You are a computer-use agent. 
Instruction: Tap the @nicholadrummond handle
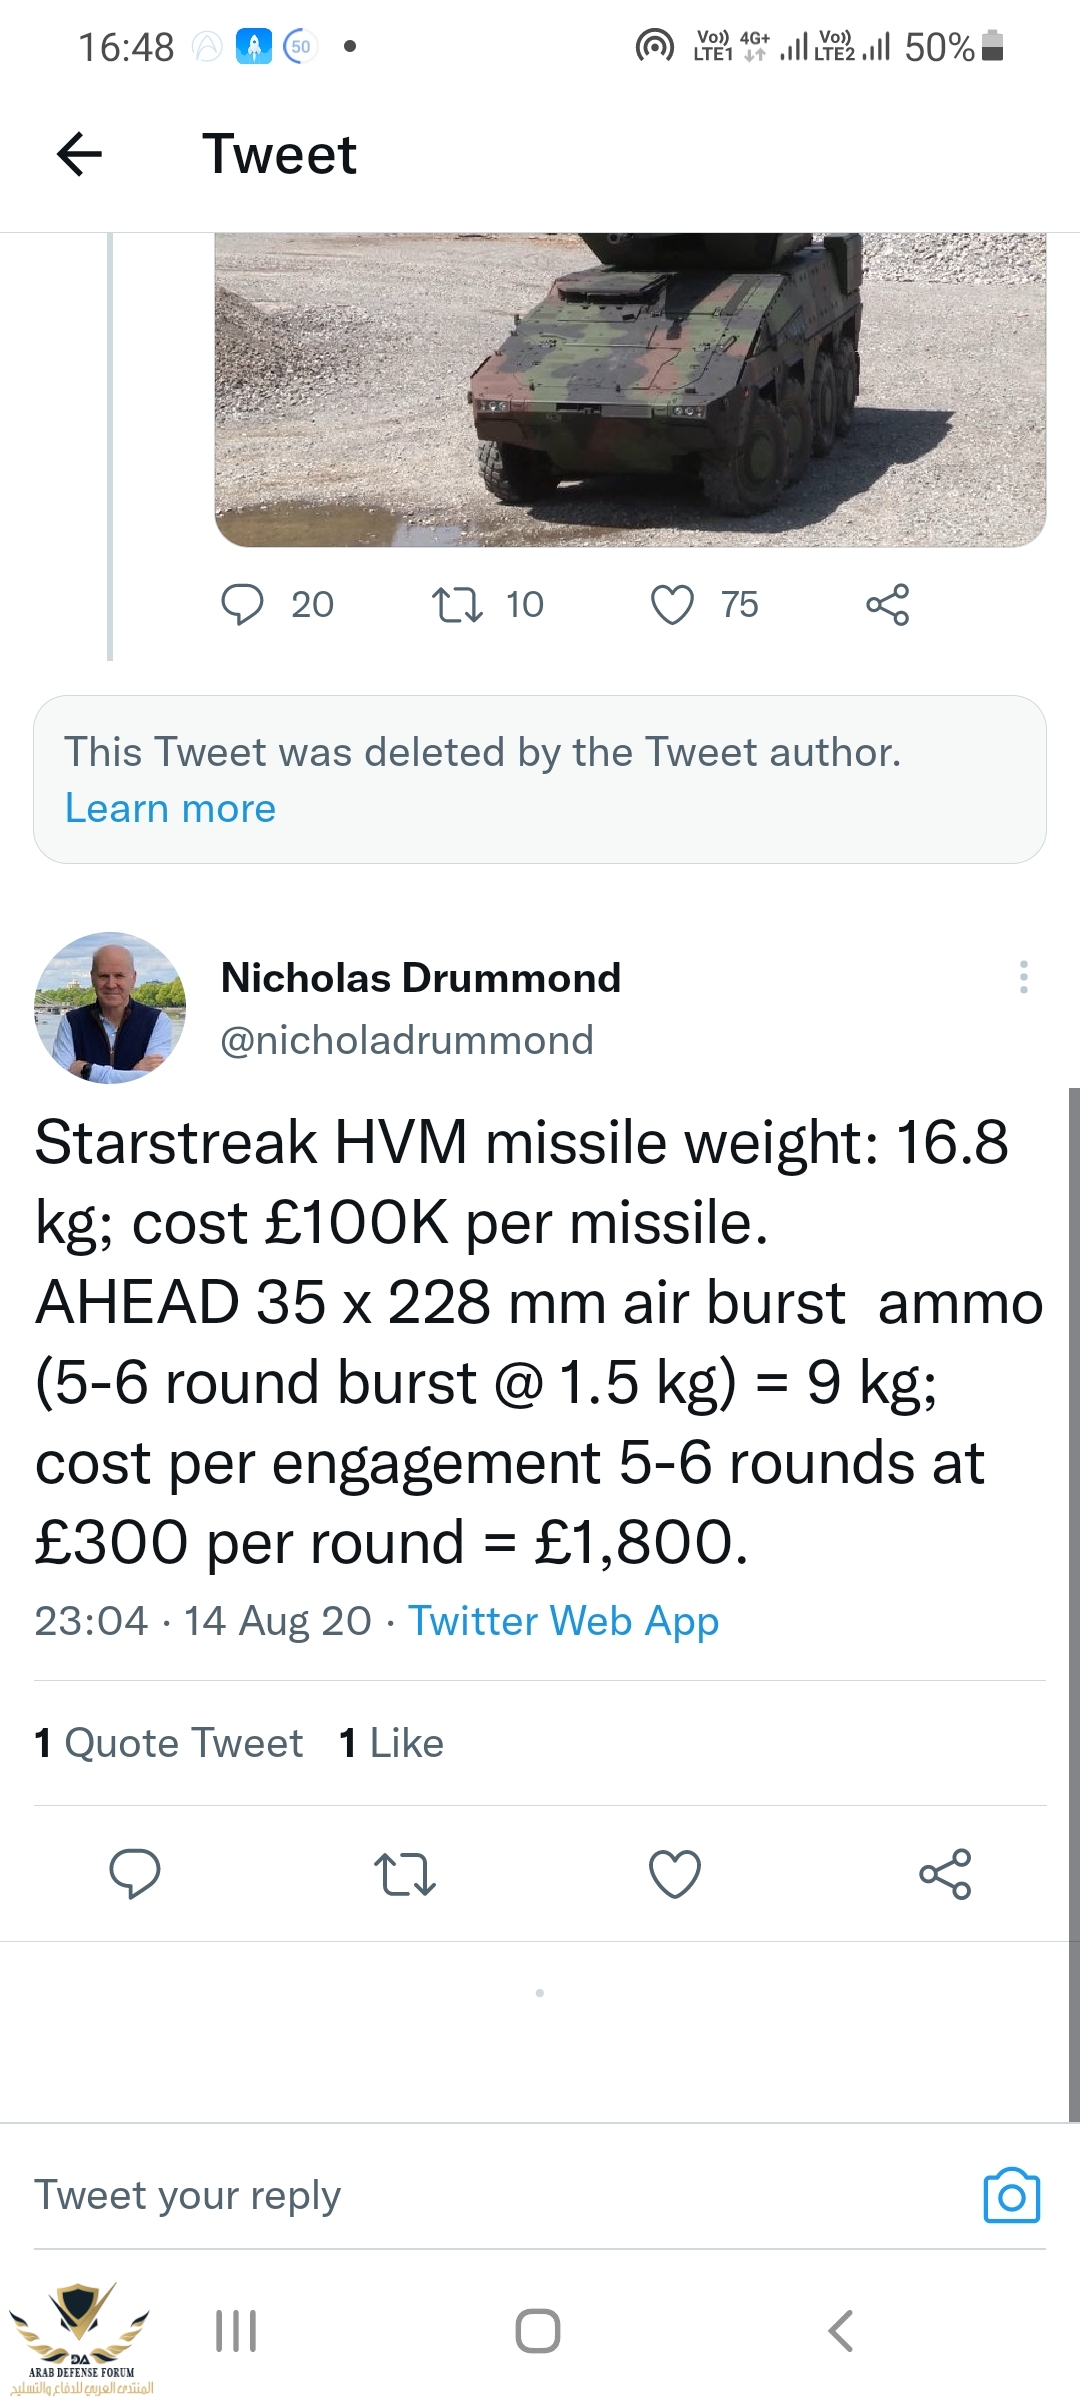tap(407, 1040)
